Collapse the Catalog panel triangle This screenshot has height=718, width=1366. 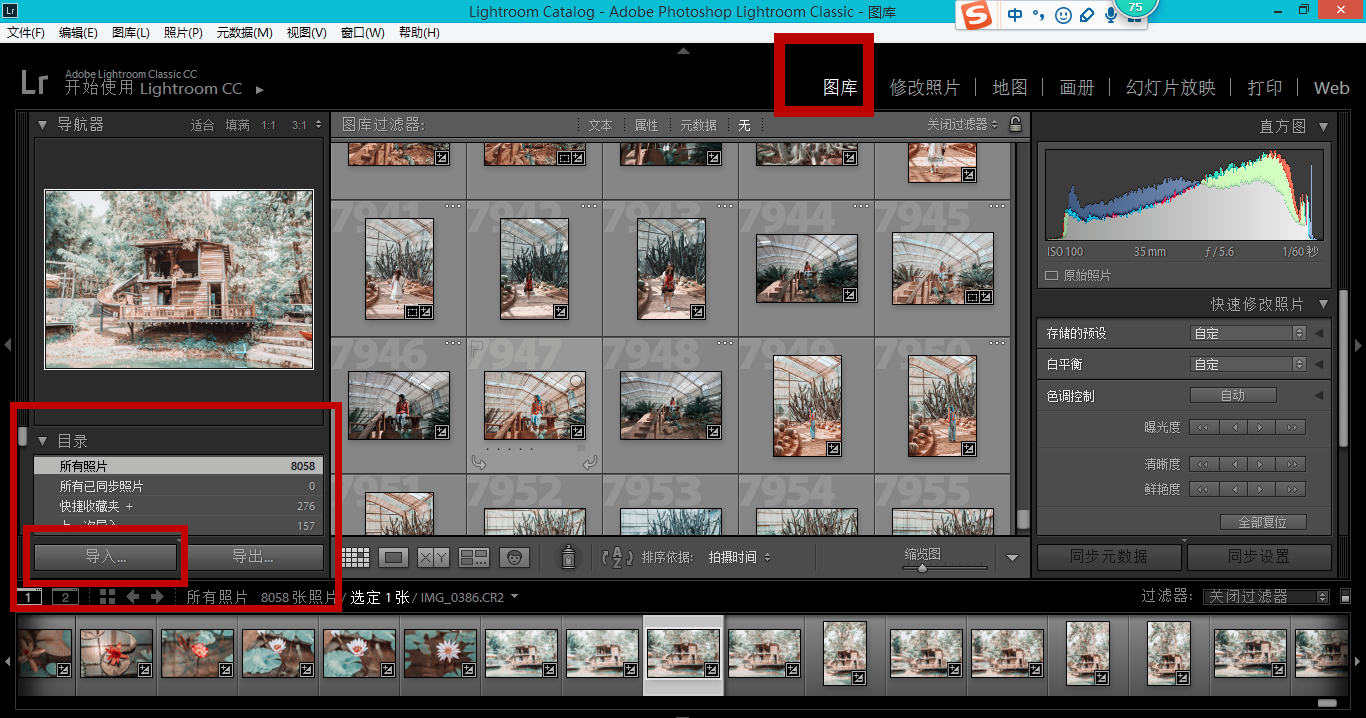click(x=43, y=441)
